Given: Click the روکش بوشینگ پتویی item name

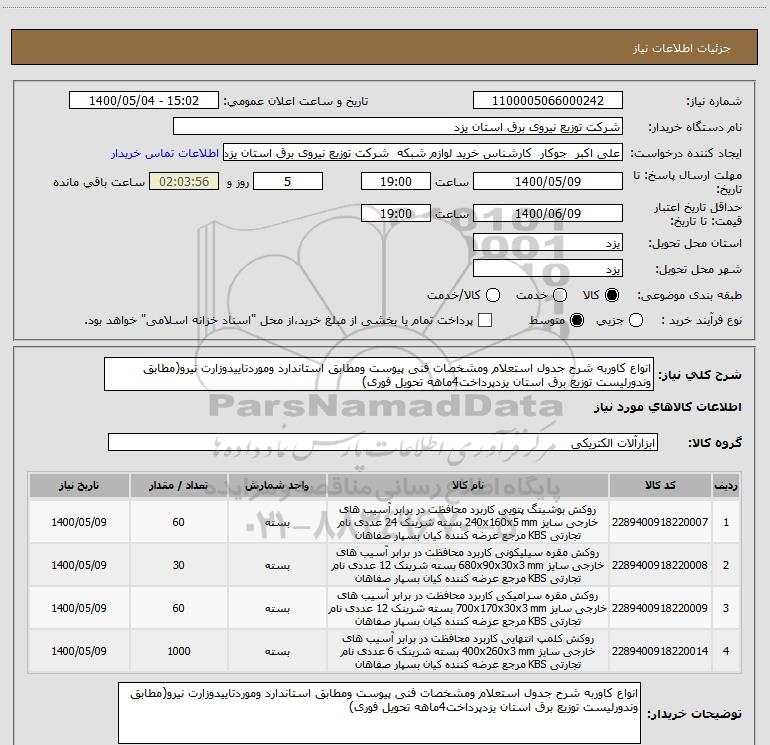Looking at the screenshot, I should (x=468, y=522).
